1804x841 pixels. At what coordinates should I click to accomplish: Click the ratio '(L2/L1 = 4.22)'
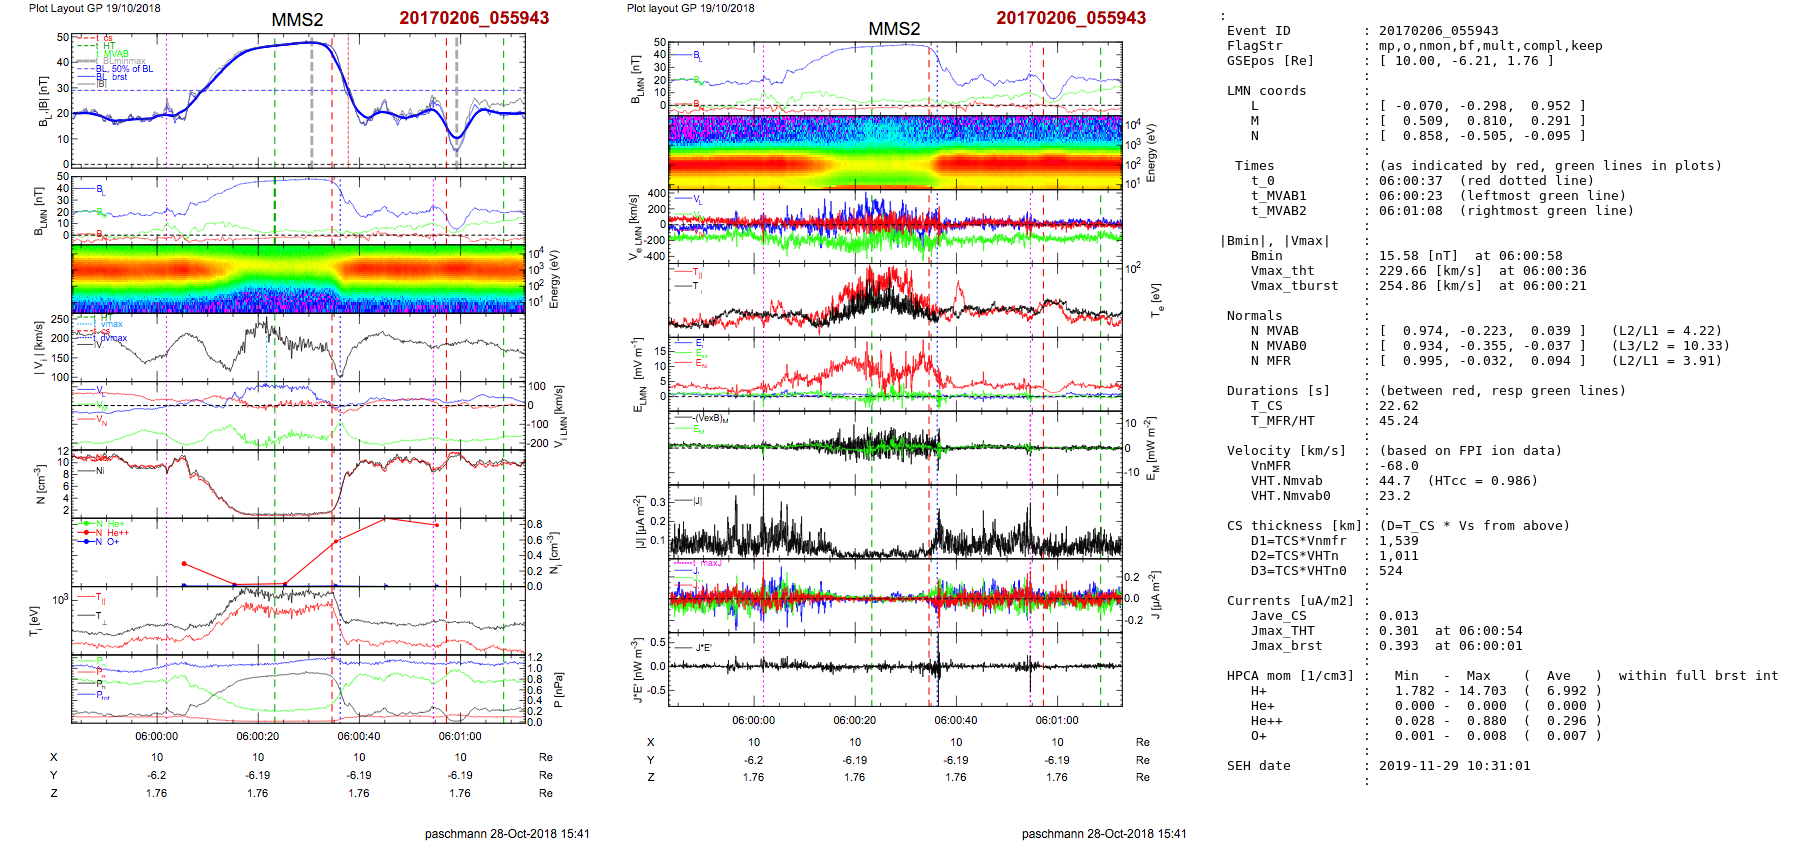(x=1666, y=331)
